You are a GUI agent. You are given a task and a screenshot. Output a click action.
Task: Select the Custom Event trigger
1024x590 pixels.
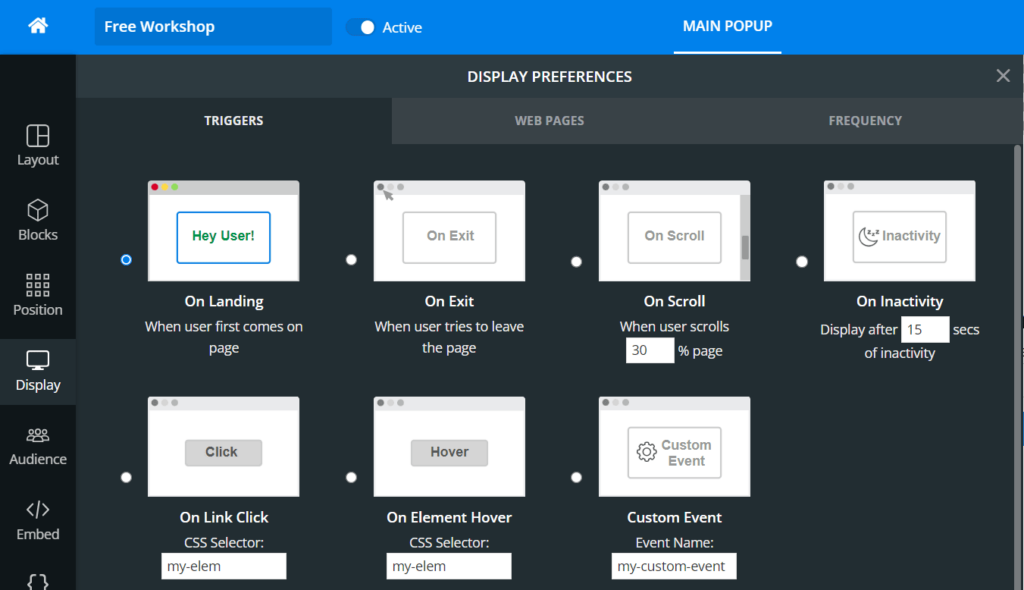[x=577, y=477]
